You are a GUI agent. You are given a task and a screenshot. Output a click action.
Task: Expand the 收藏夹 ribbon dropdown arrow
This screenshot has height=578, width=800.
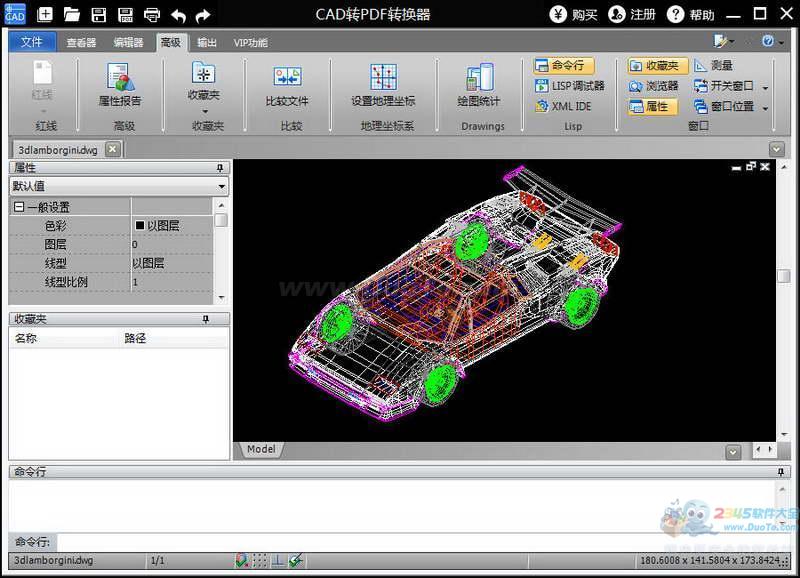[x=205, y=111]
